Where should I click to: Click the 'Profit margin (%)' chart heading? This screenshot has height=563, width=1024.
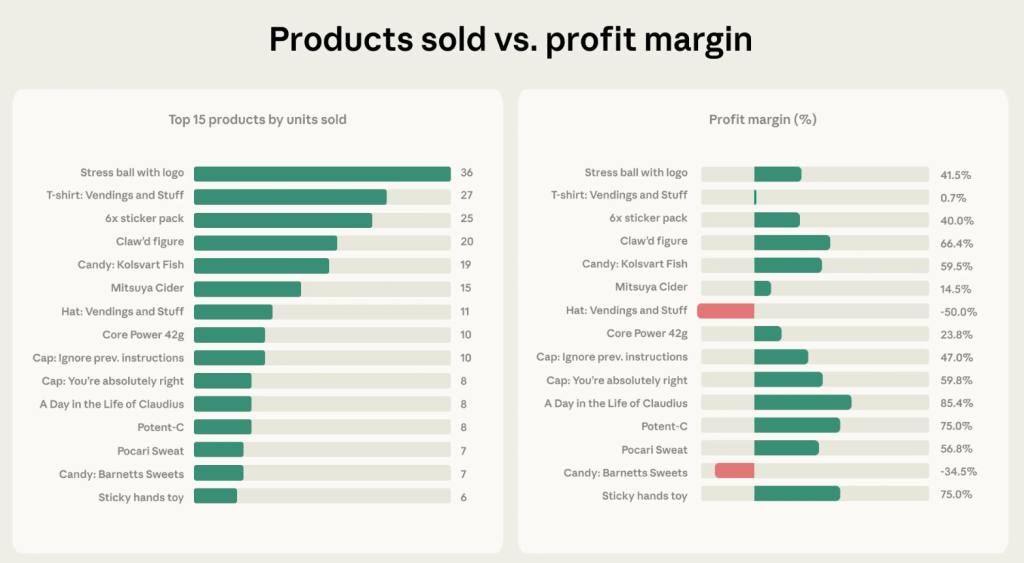762,120
